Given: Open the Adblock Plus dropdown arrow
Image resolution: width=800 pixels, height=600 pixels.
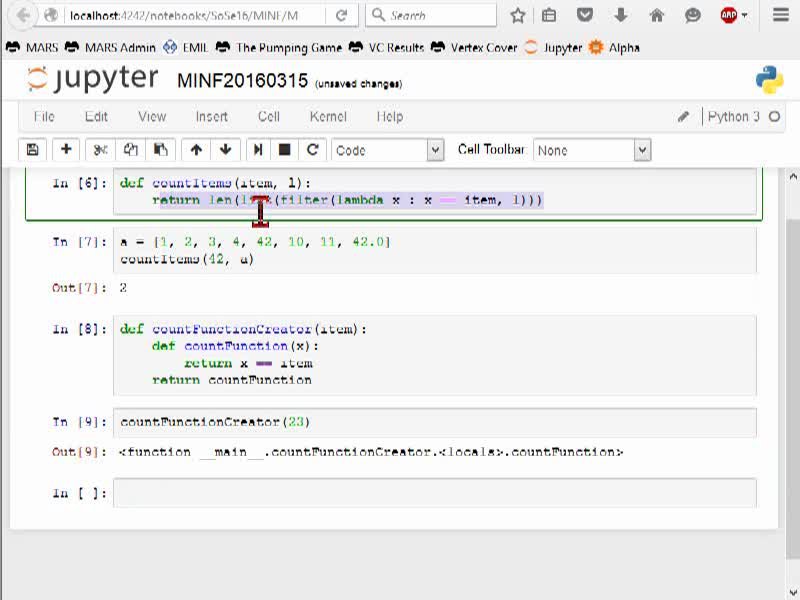Looking at the screenshot, I should tap(745, 16).
